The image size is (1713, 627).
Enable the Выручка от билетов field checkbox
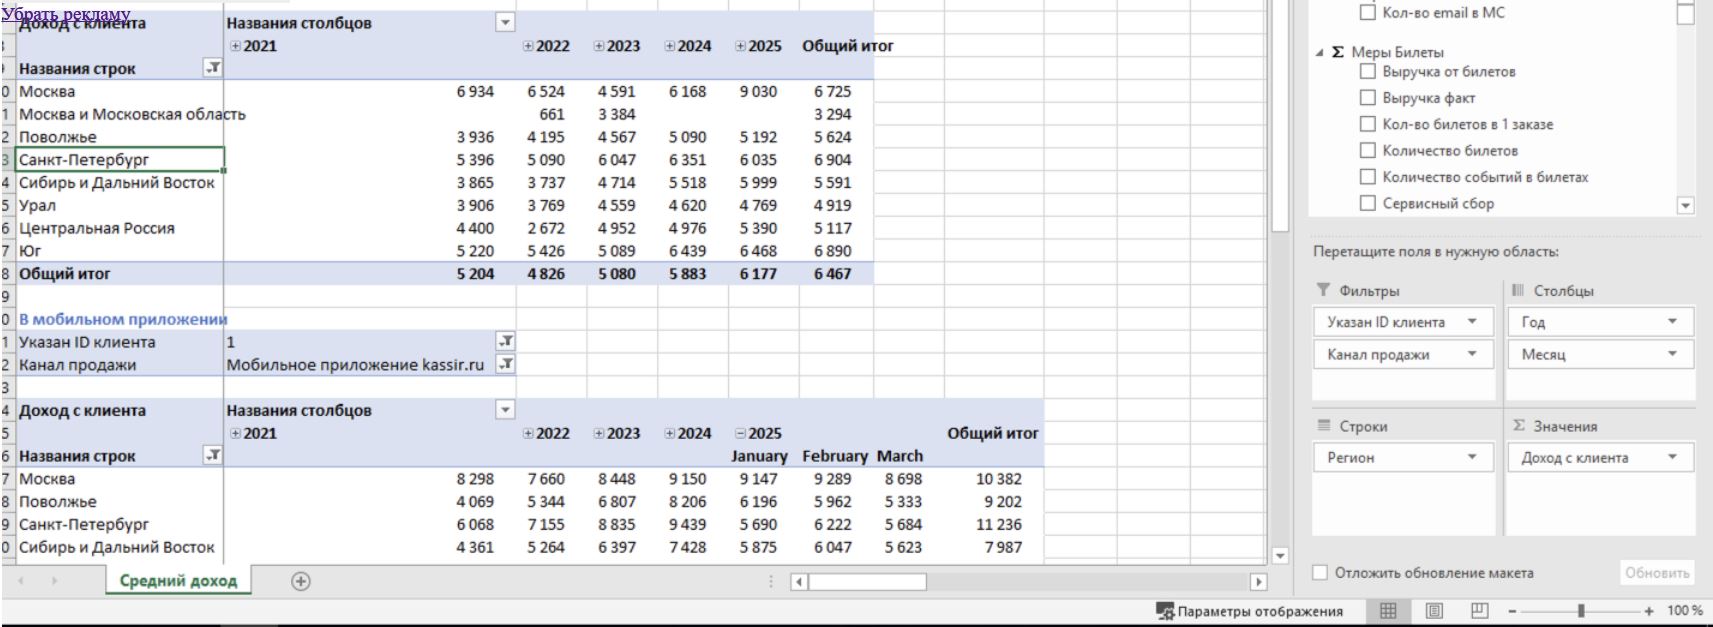pyautogui.click(x=1368, y=72)
